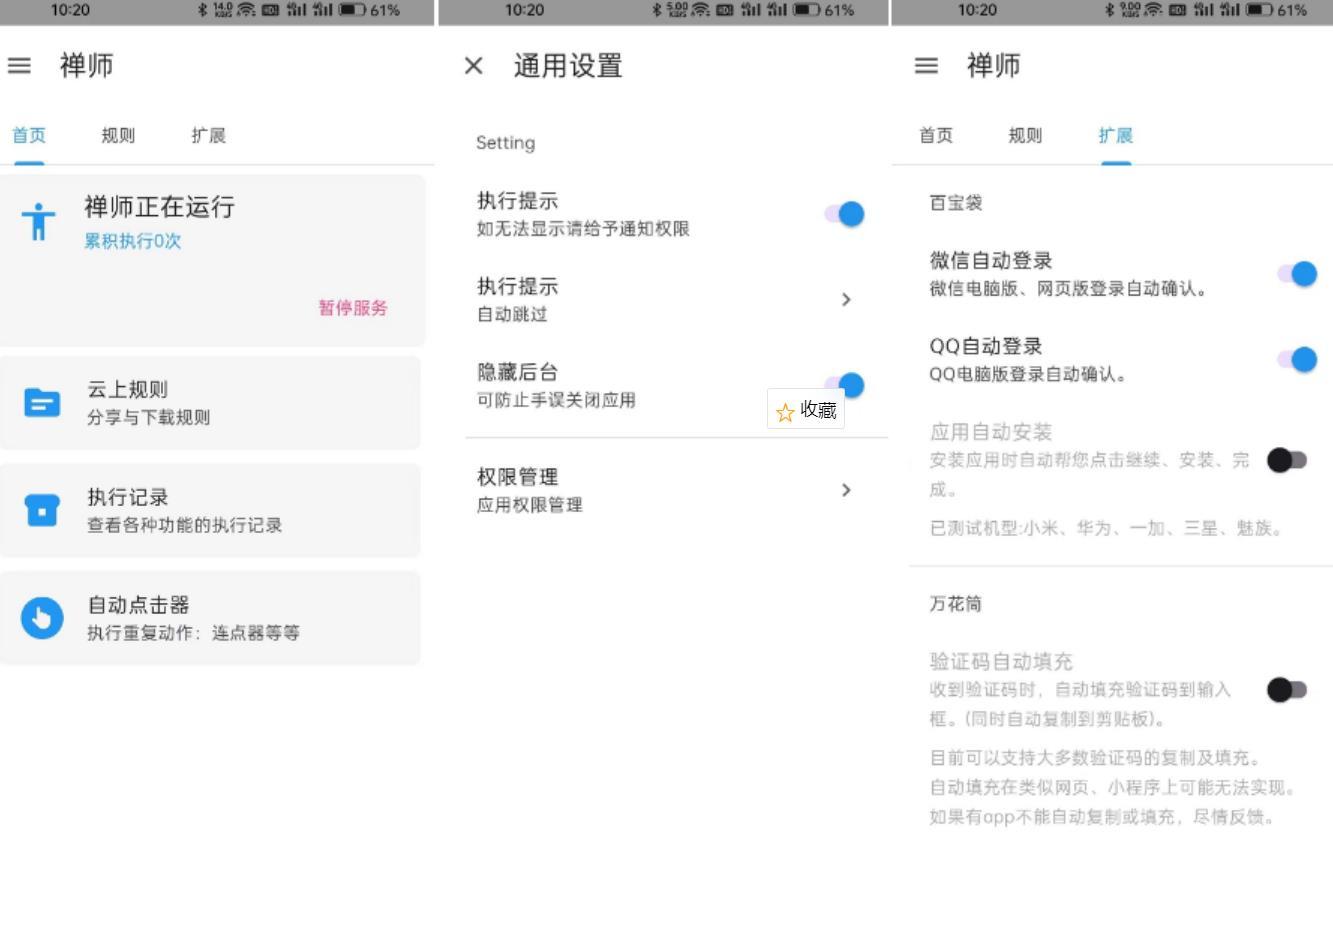Switch to 首页 tab in right screen

[x=936, y=135]
